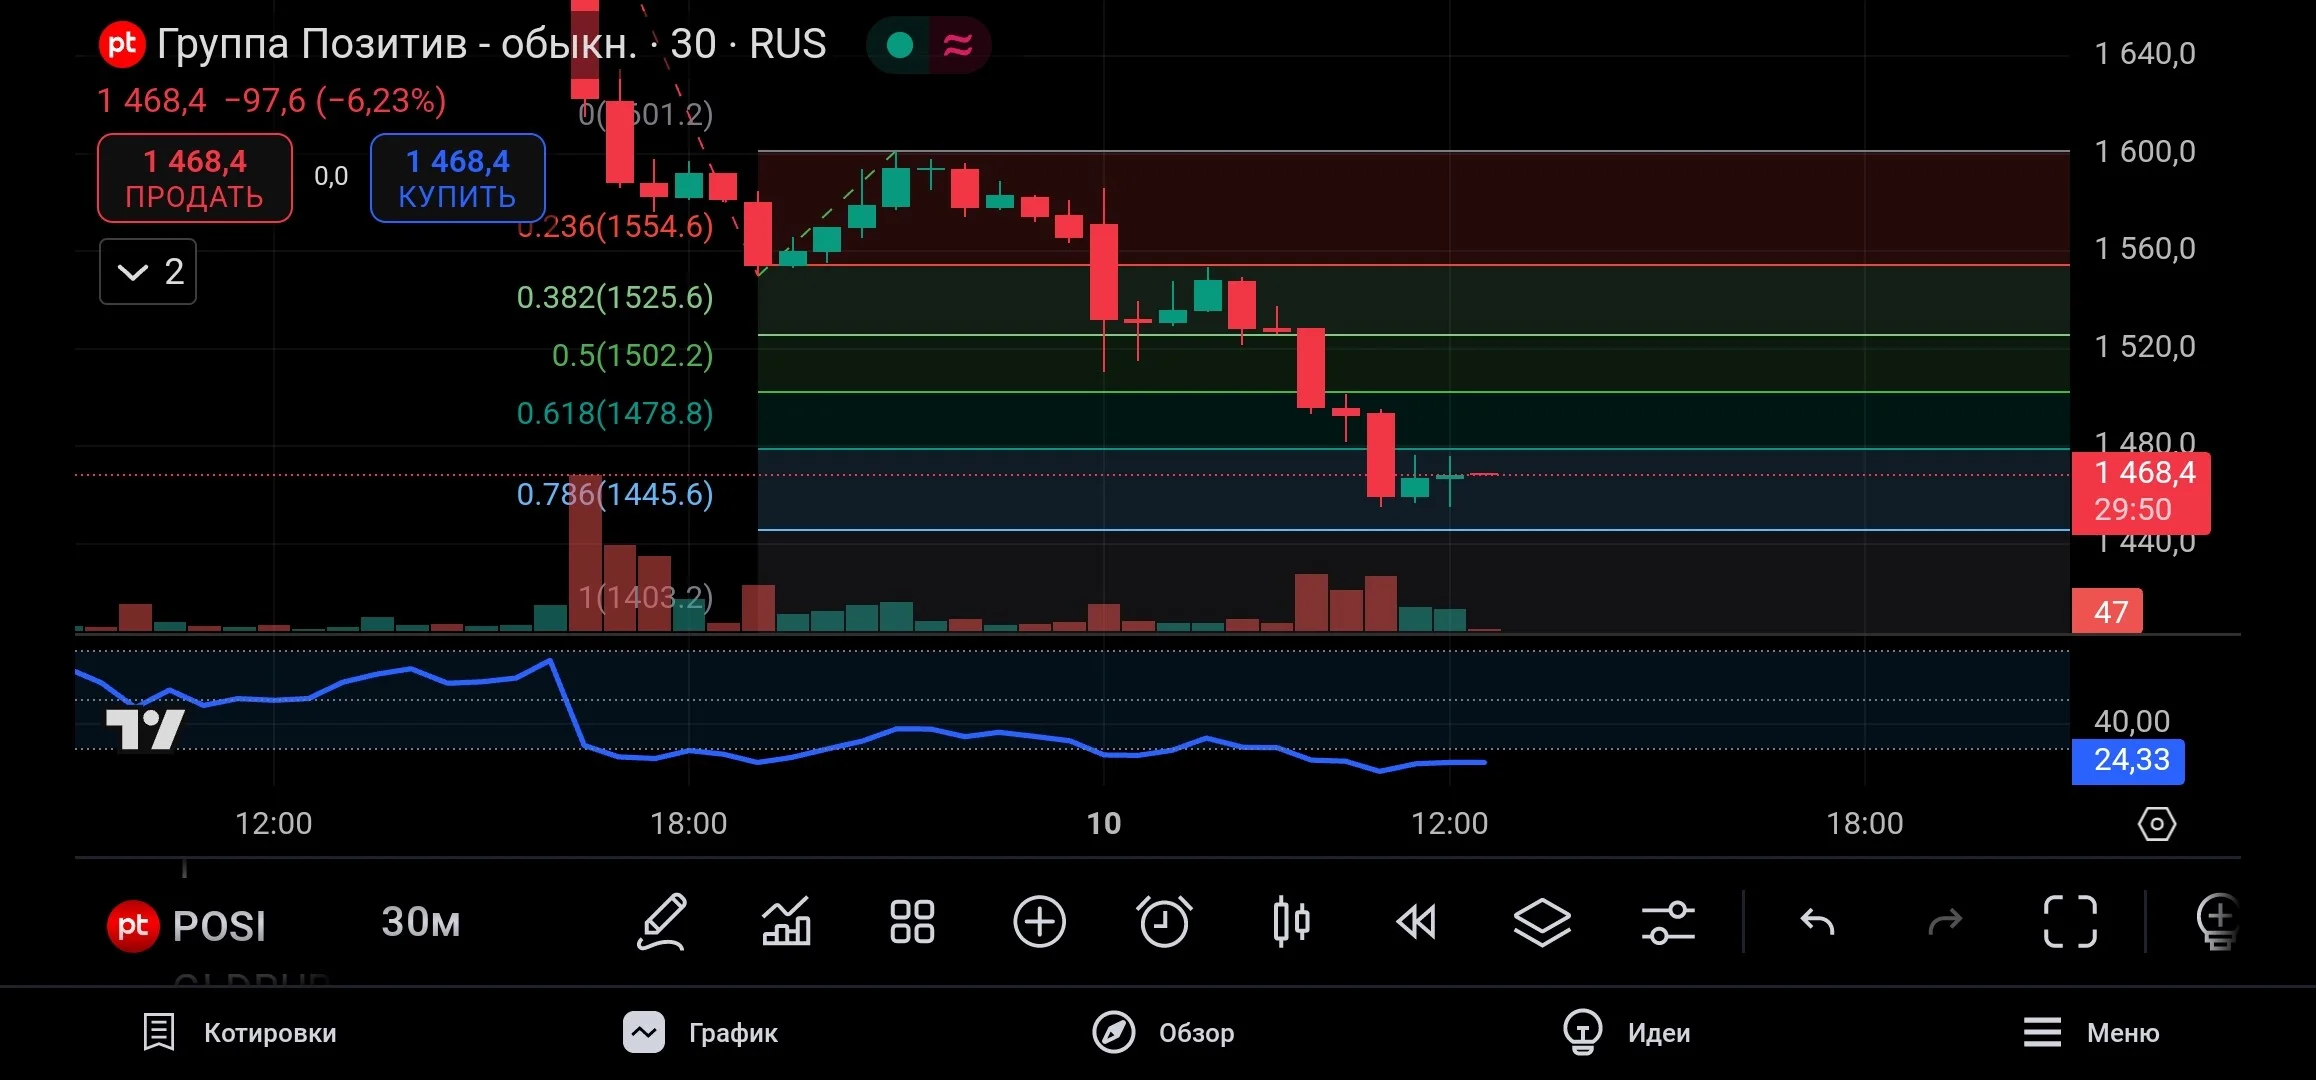Select the drawing pencil tool
The height and width of the screenshot is (1080, 2316).
tap(662, 921)
